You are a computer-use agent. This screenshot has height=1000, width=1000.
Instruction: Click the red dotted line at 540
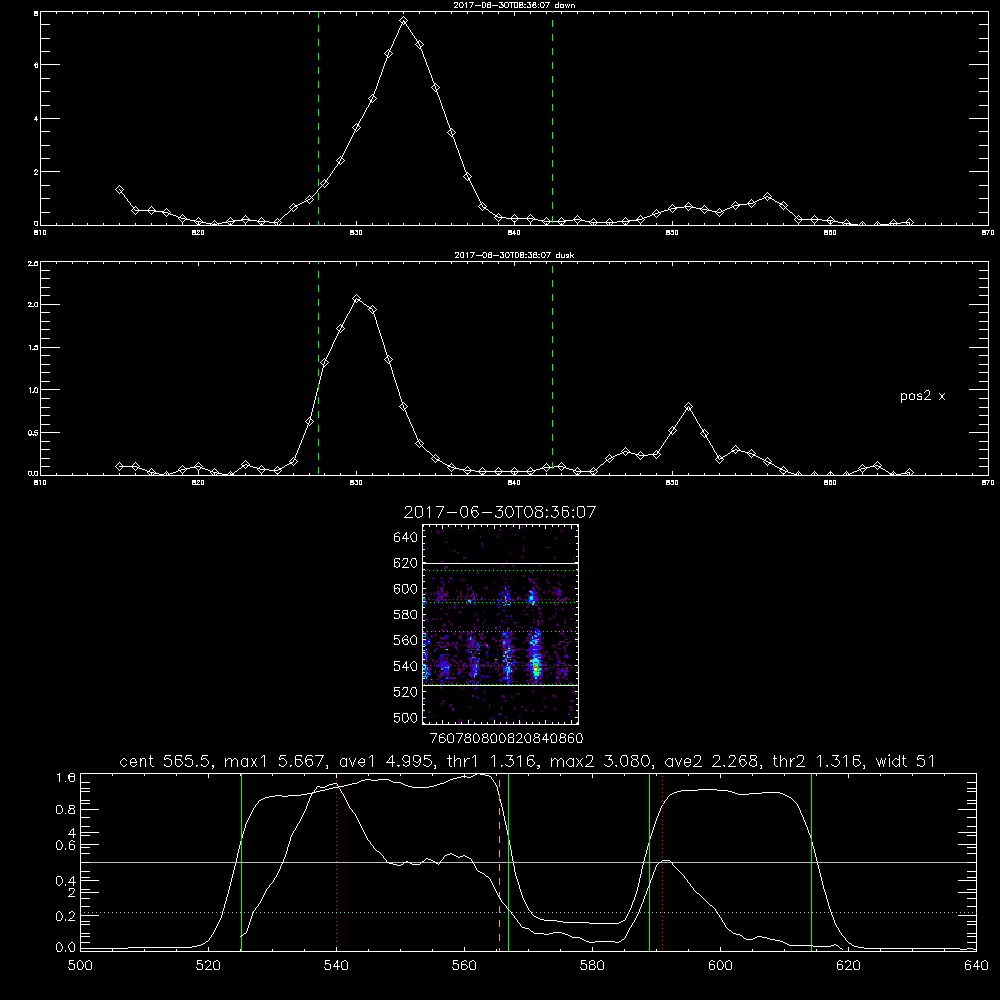[337, 864]
